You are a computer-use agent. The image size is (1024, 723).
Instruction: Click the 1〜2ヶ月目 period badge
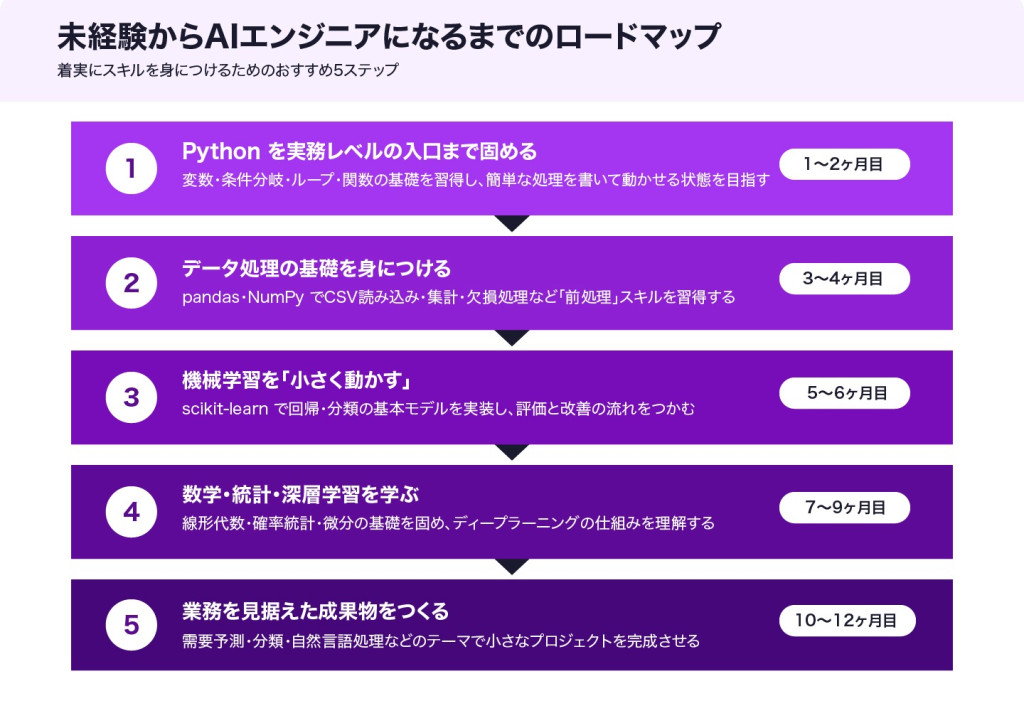coord(844,164)
